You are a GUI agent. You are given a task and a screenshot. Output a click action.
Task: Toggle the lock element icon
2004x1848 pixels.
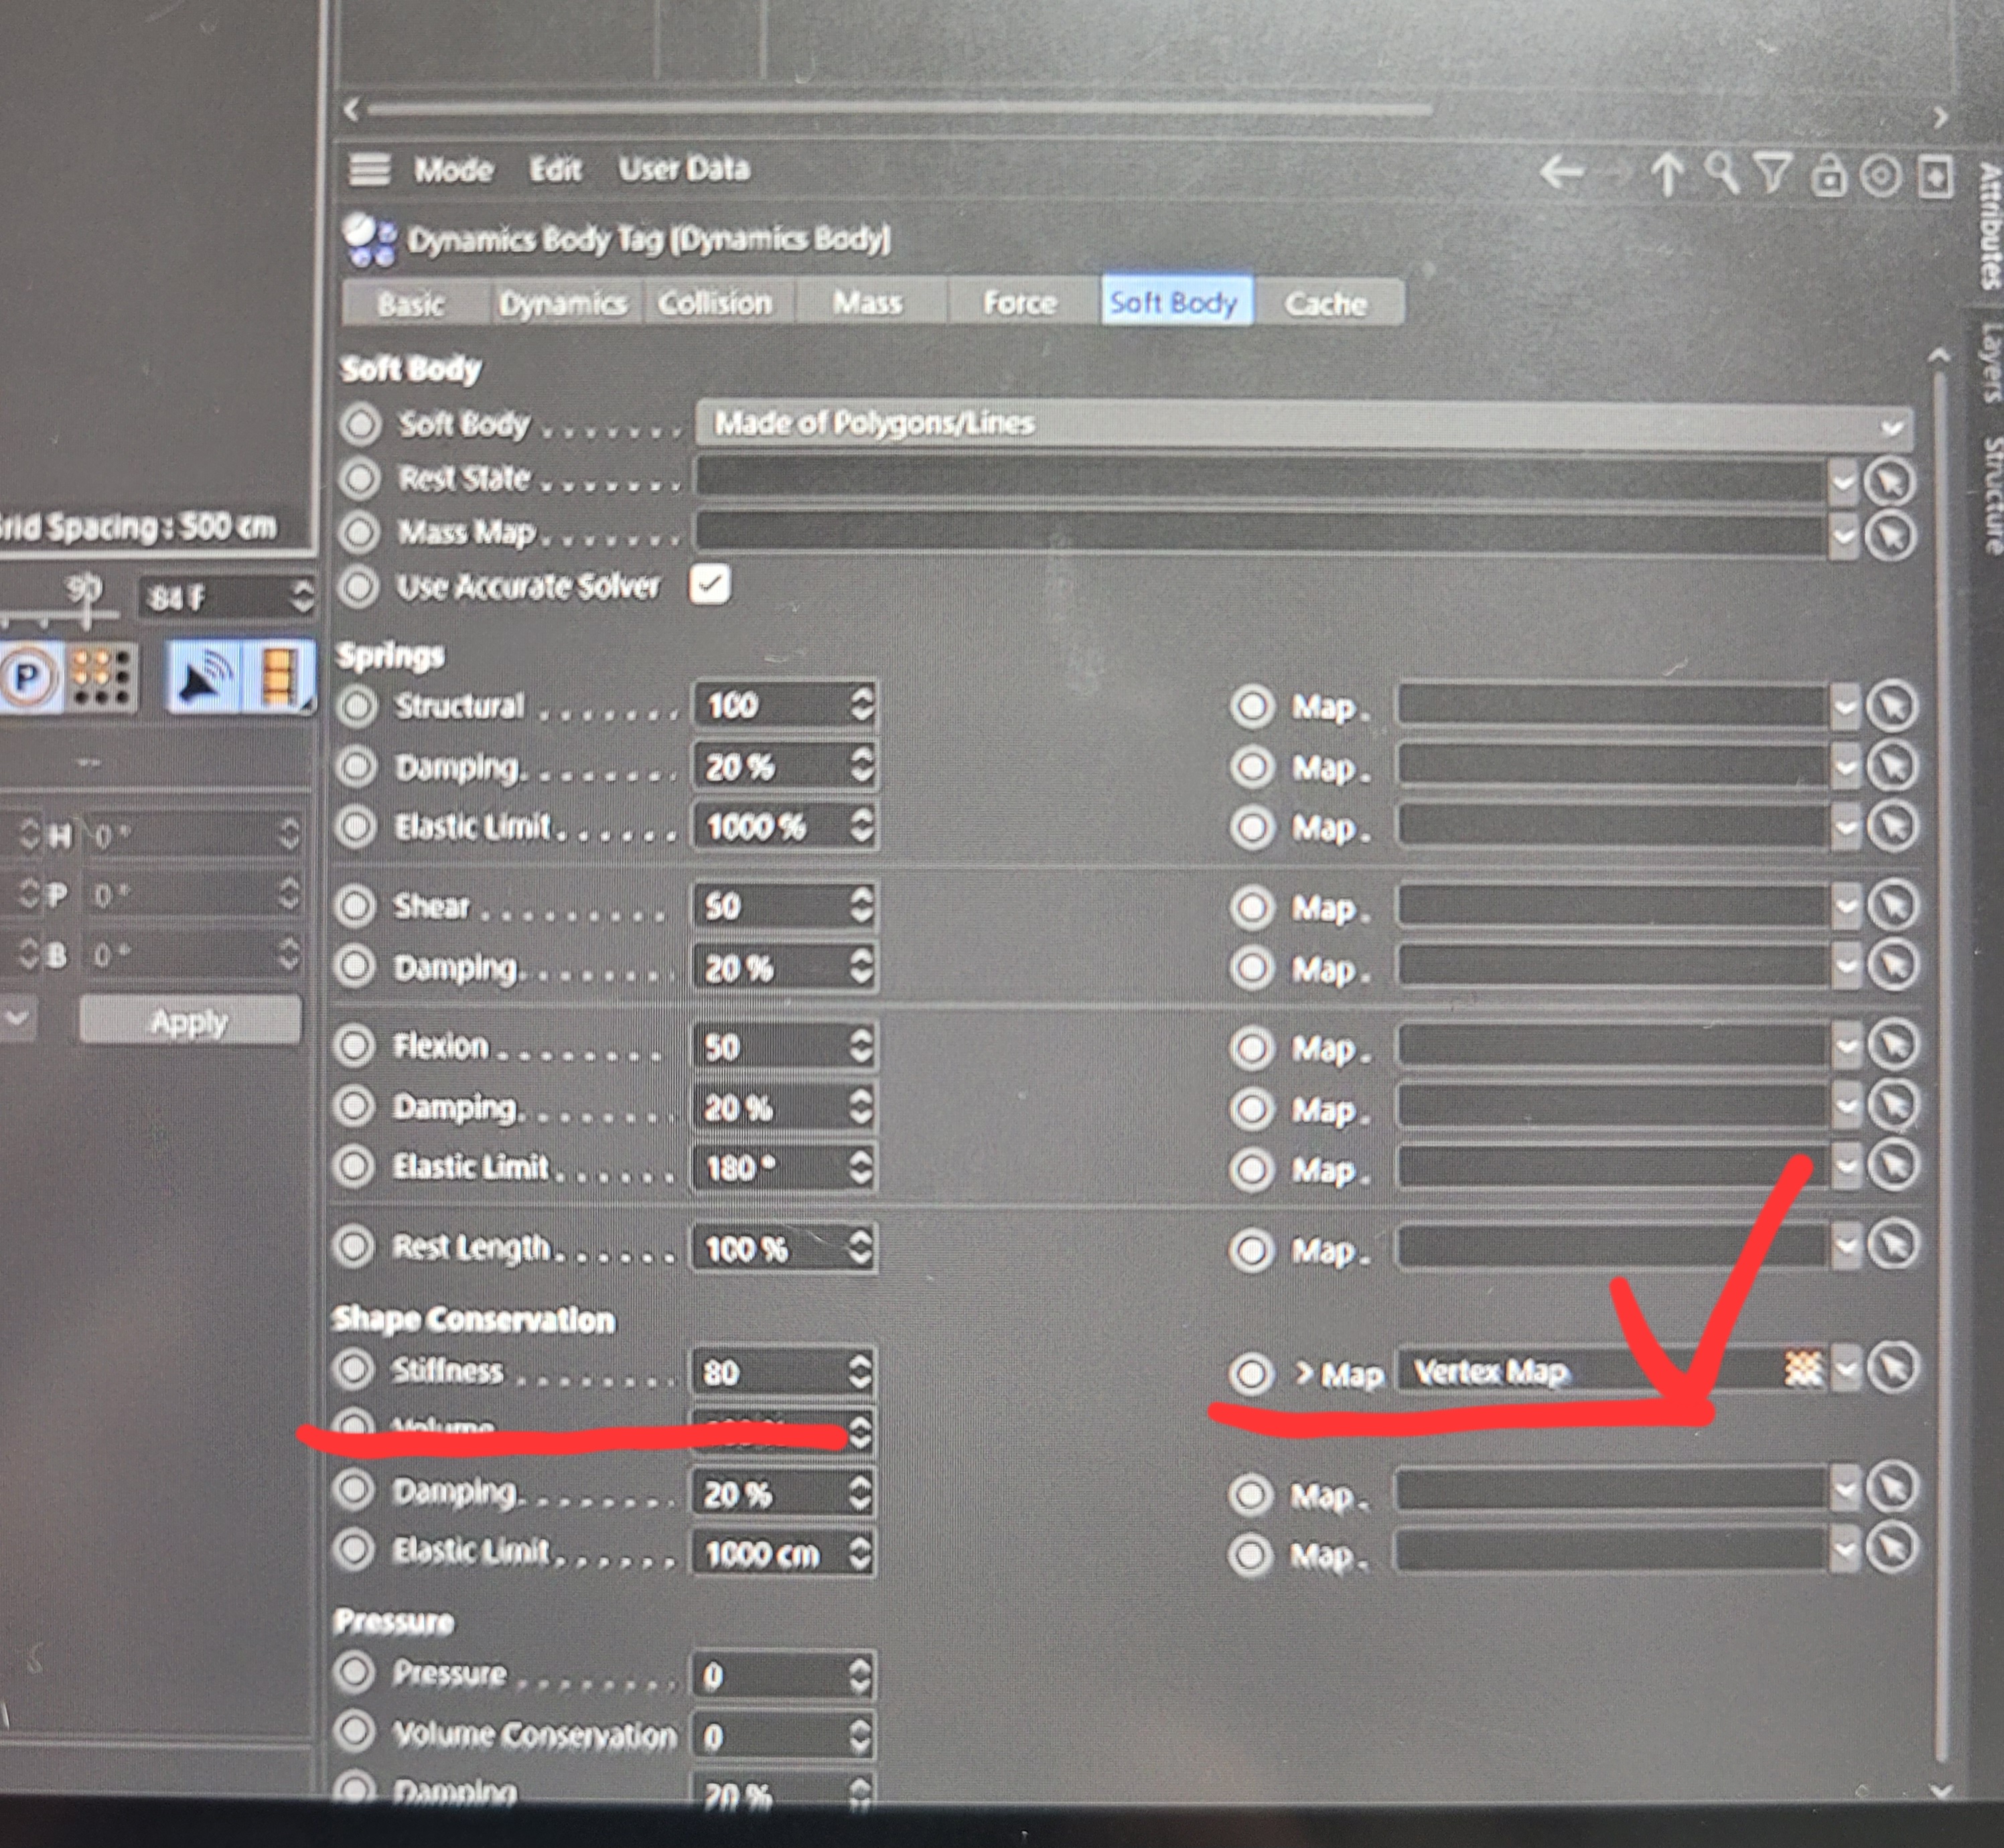tap(1829, 175)
